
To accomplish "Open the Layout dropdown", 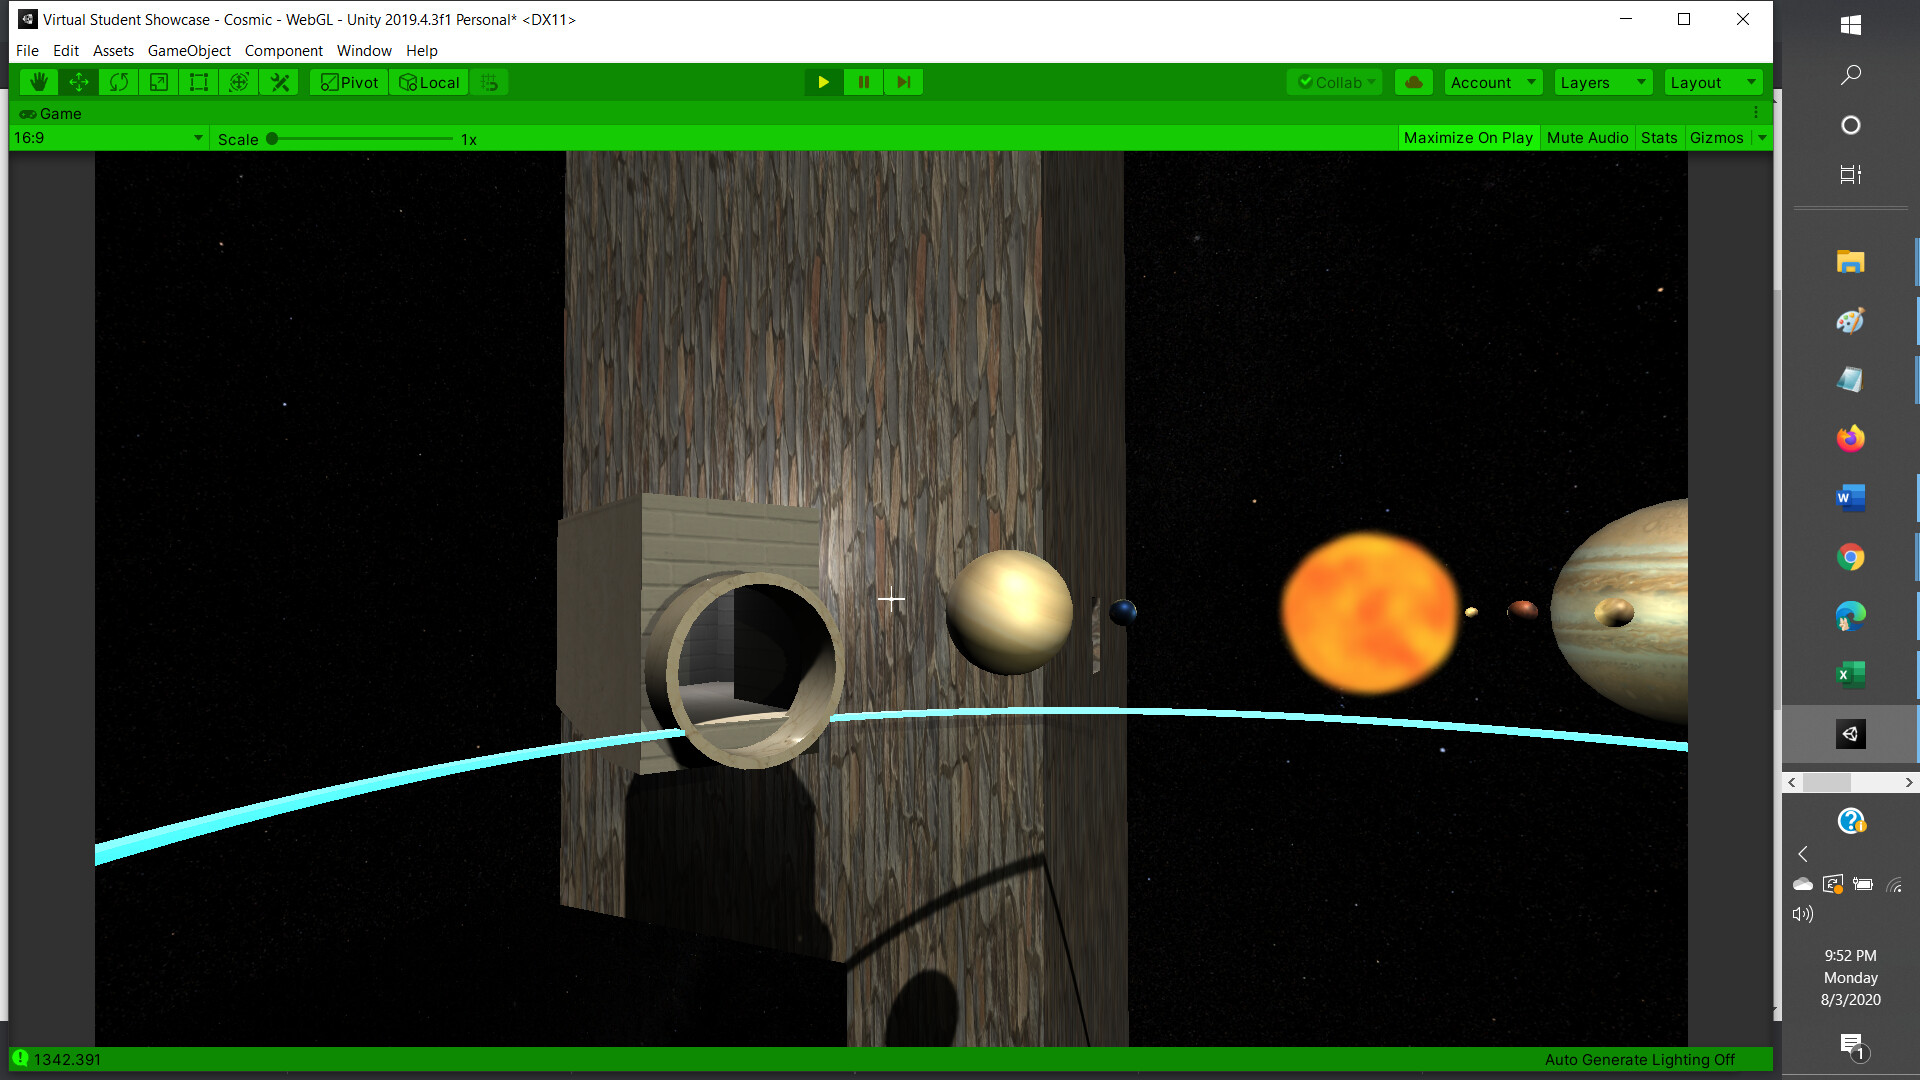I will point(1712,82).
